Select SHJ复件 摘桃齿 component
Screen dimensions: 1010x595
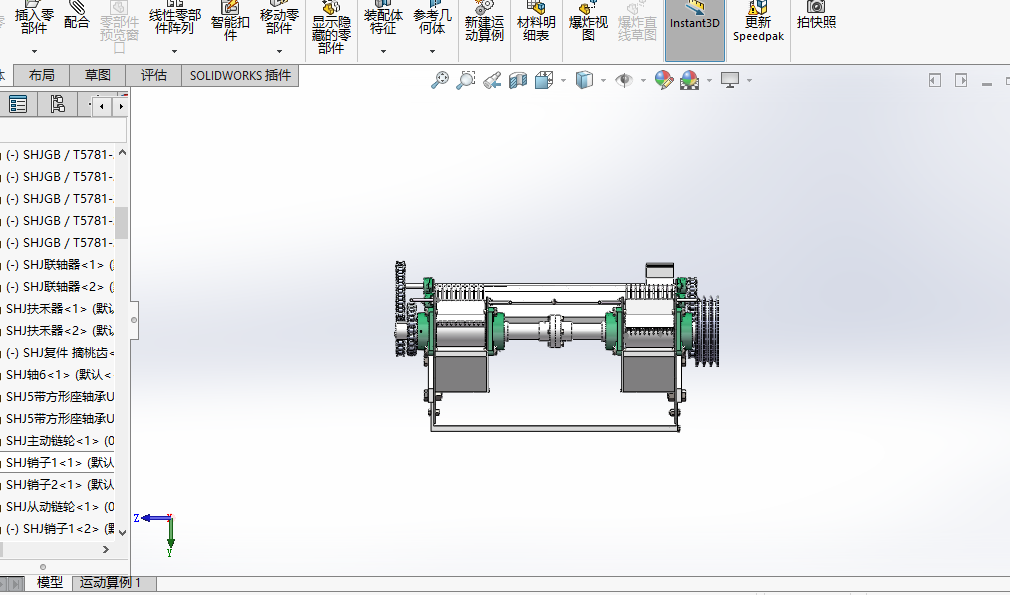point(62,353)
